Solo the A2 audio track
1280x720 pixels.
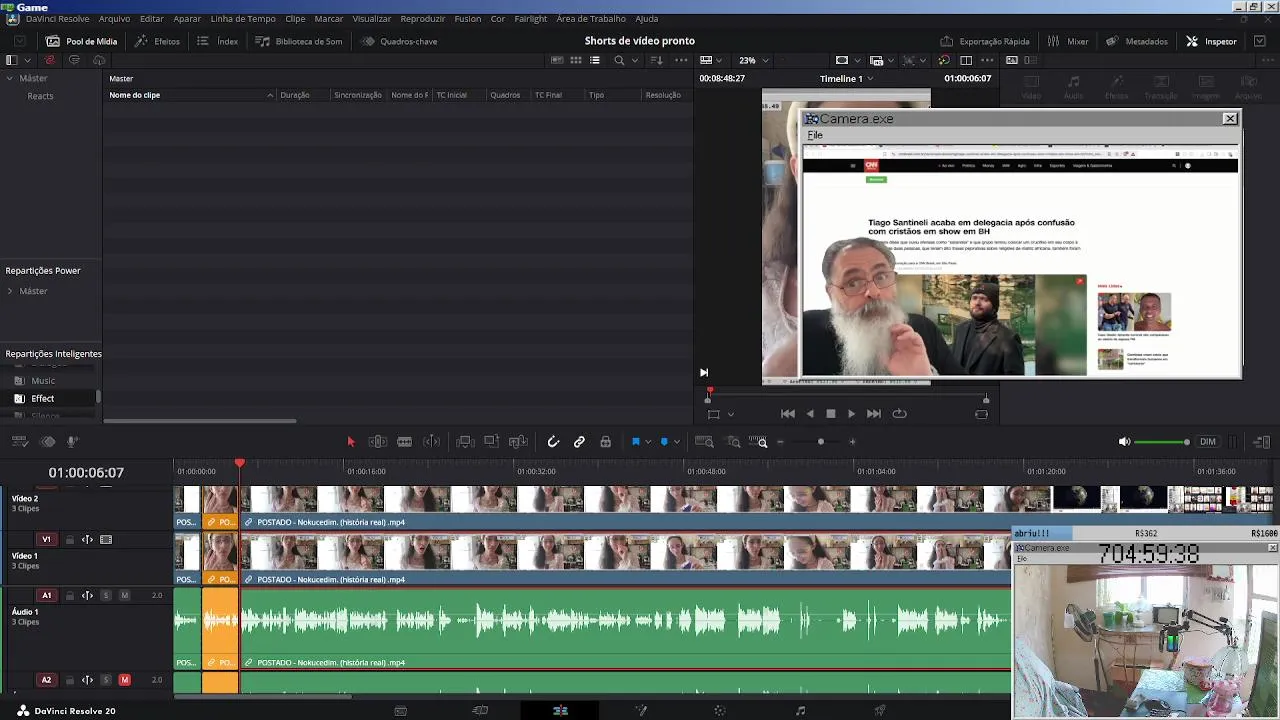point(106,680)
